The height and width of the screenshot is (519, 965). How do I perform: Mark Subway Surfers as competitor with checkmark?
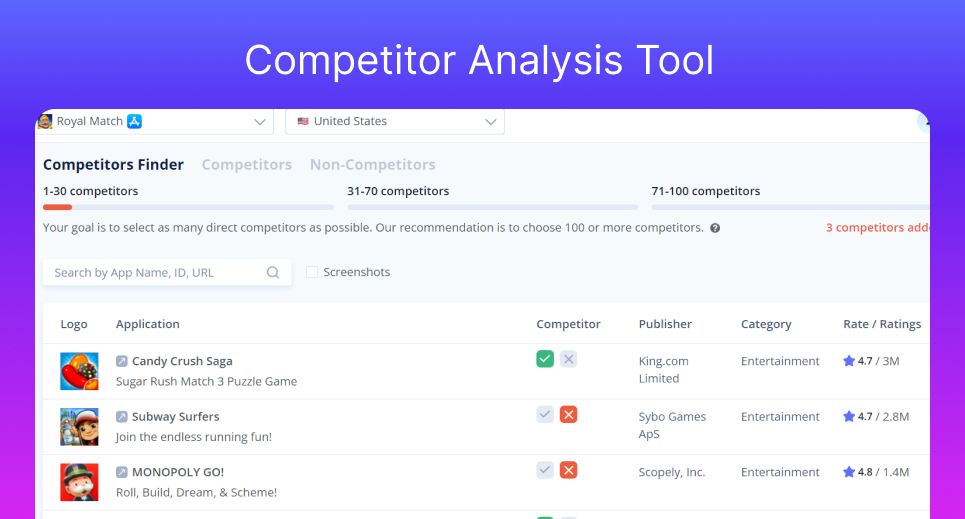click(545, 414)
